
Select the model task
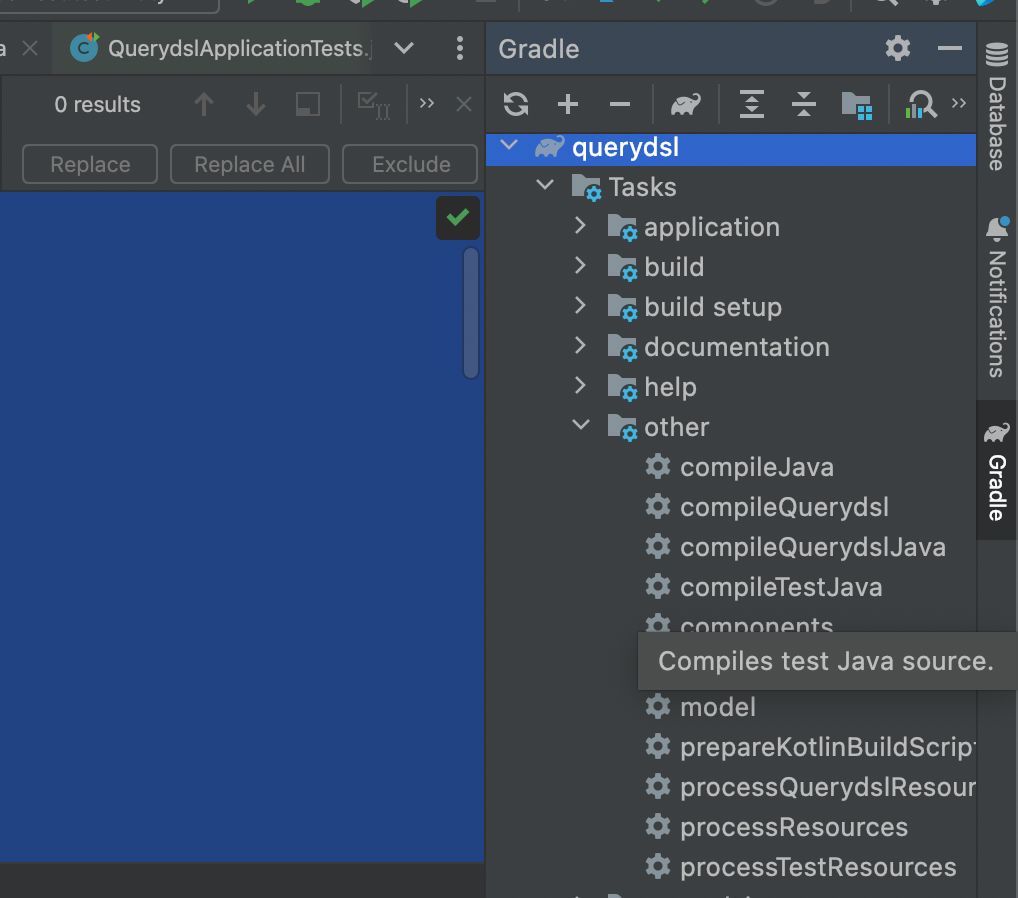click(717, 708)
